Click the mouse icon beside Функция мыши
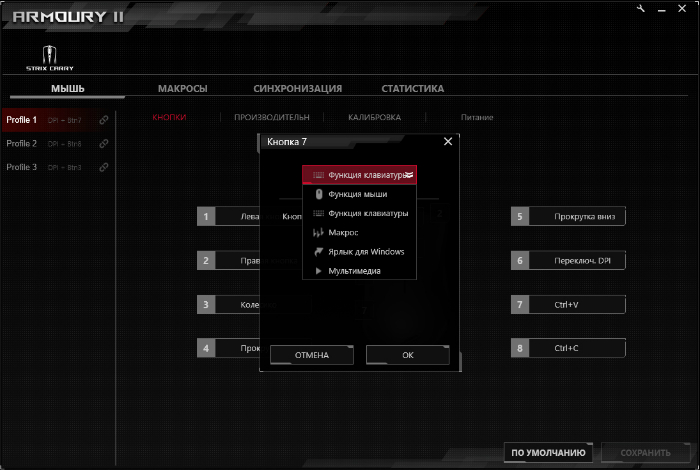This screenshot has height=470, width=700. coord(318,194)
